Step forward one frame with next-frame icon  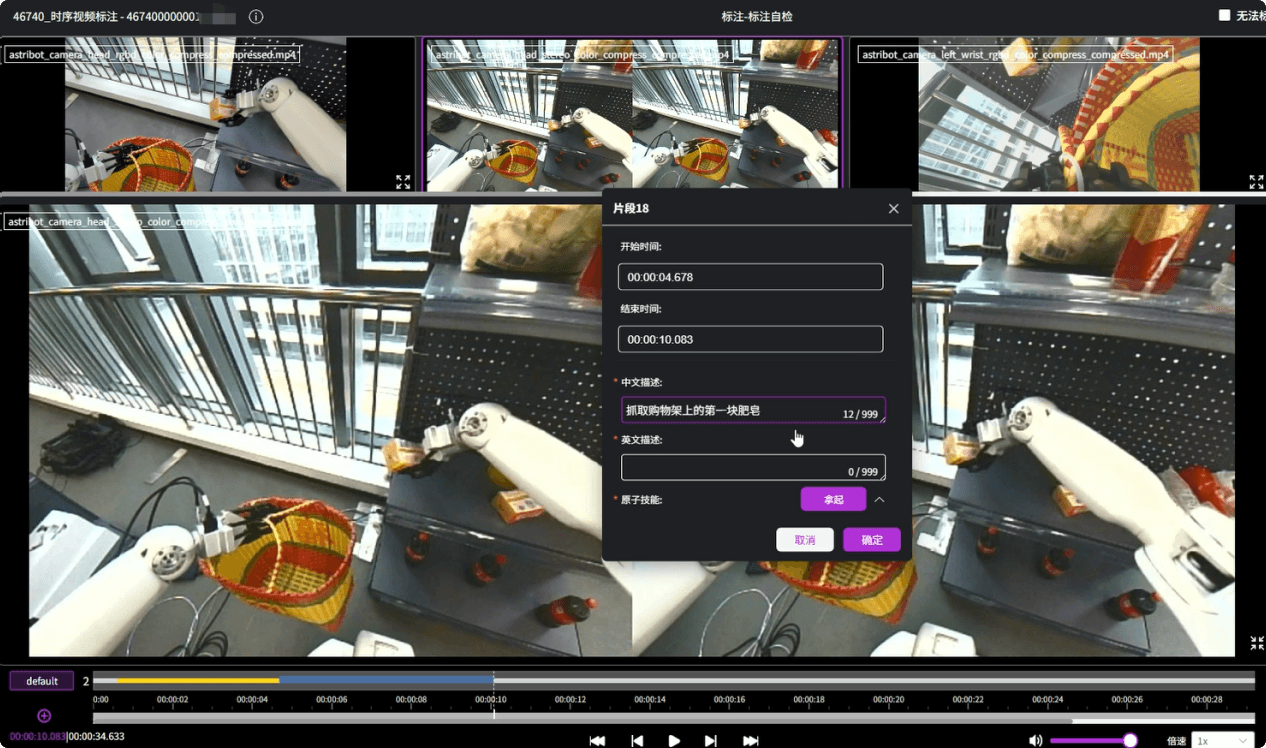711,741
